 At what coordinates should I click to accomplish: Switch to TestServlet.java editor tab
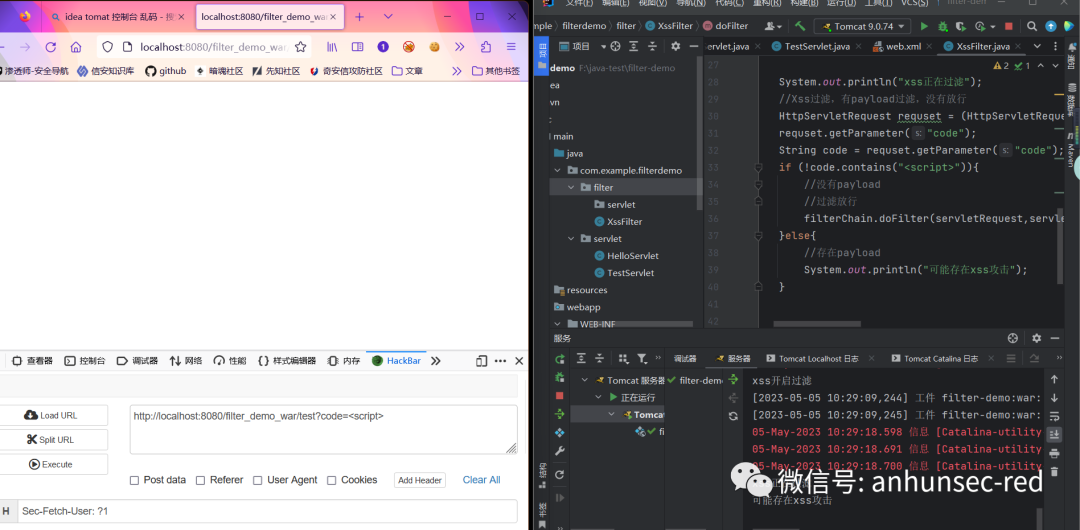818,46
